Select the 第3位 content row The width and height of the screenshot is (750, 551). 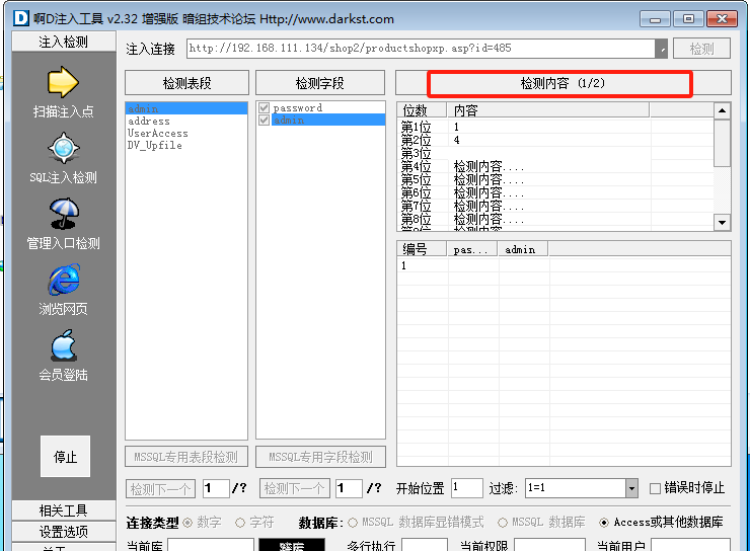[555, 154]
